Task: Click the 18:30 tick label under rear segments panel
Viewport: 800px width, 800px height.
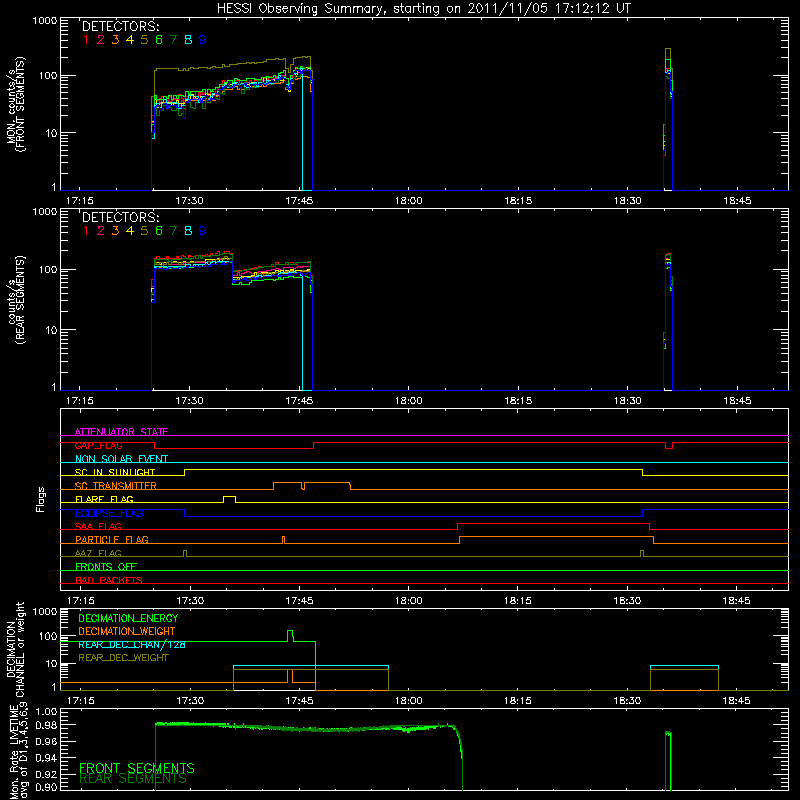Action: (x=628, y=401)
